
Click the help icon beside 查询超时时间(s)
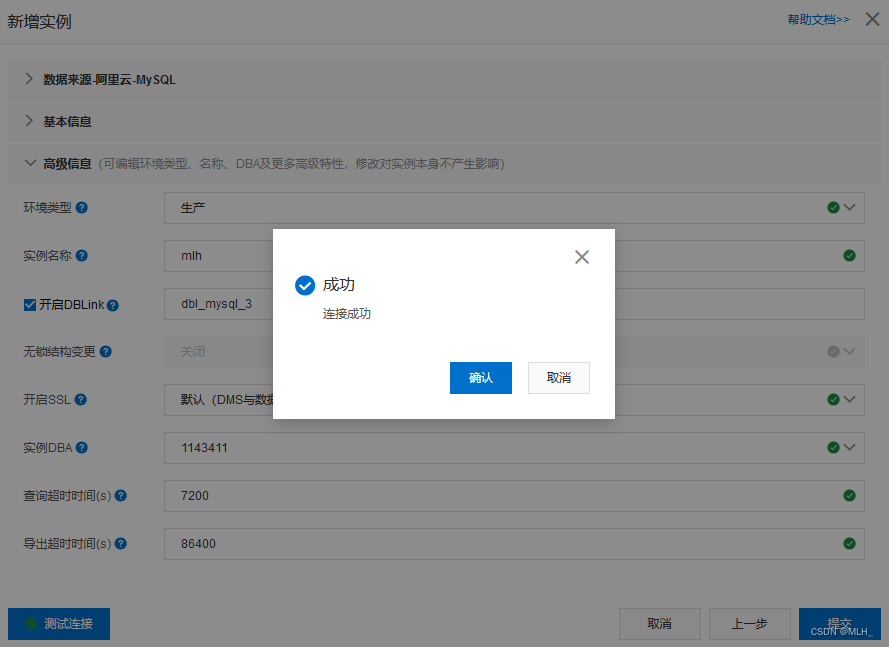121,496
